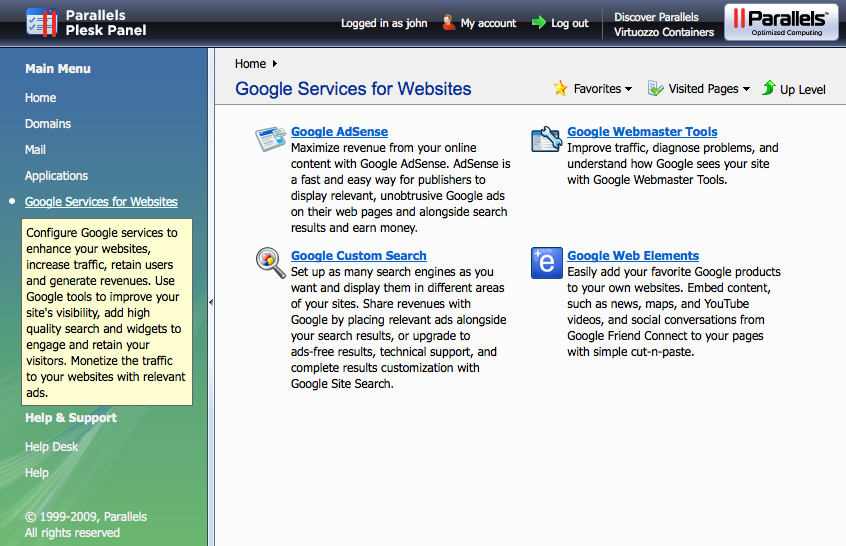The height and width of the screenshot is (546, 846).
Task: Open Mail in the Main Menu
Action: tap(35, 149)
